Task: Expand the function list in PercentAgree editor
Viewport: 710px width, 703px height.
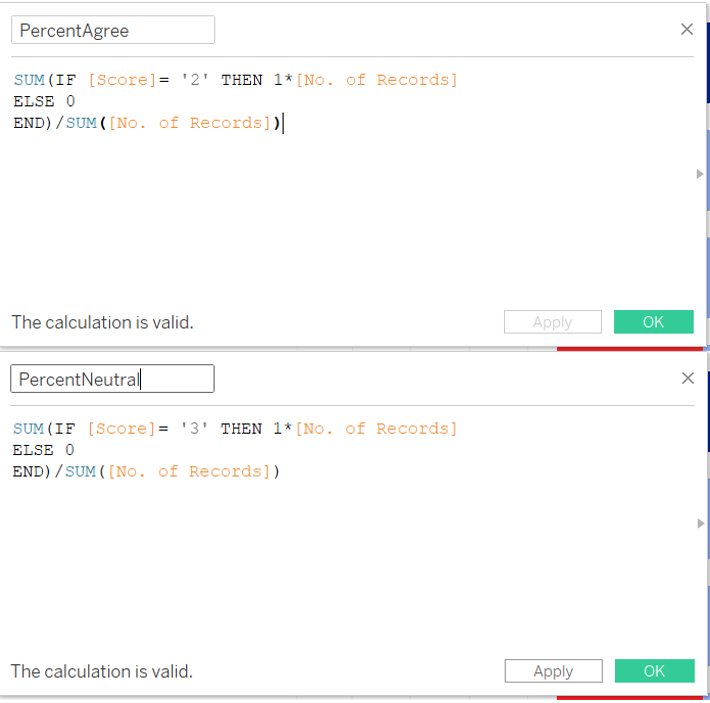Action: [699, 174]
